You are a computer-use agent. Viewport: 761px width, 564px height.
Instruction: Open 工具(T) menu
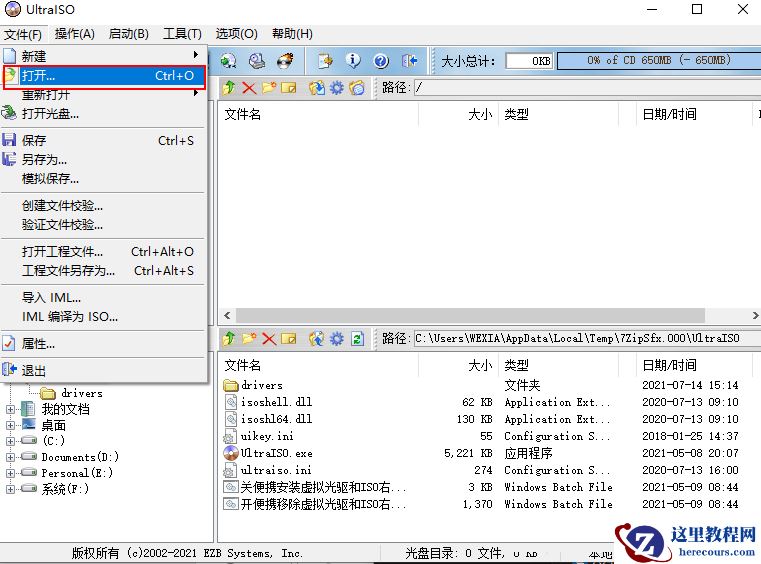coord(182,34)
